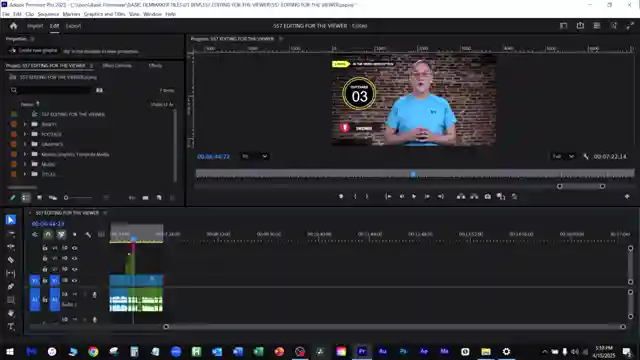Select the Type tool
Viewport: 640px width, 360px height.
[11, 327]
